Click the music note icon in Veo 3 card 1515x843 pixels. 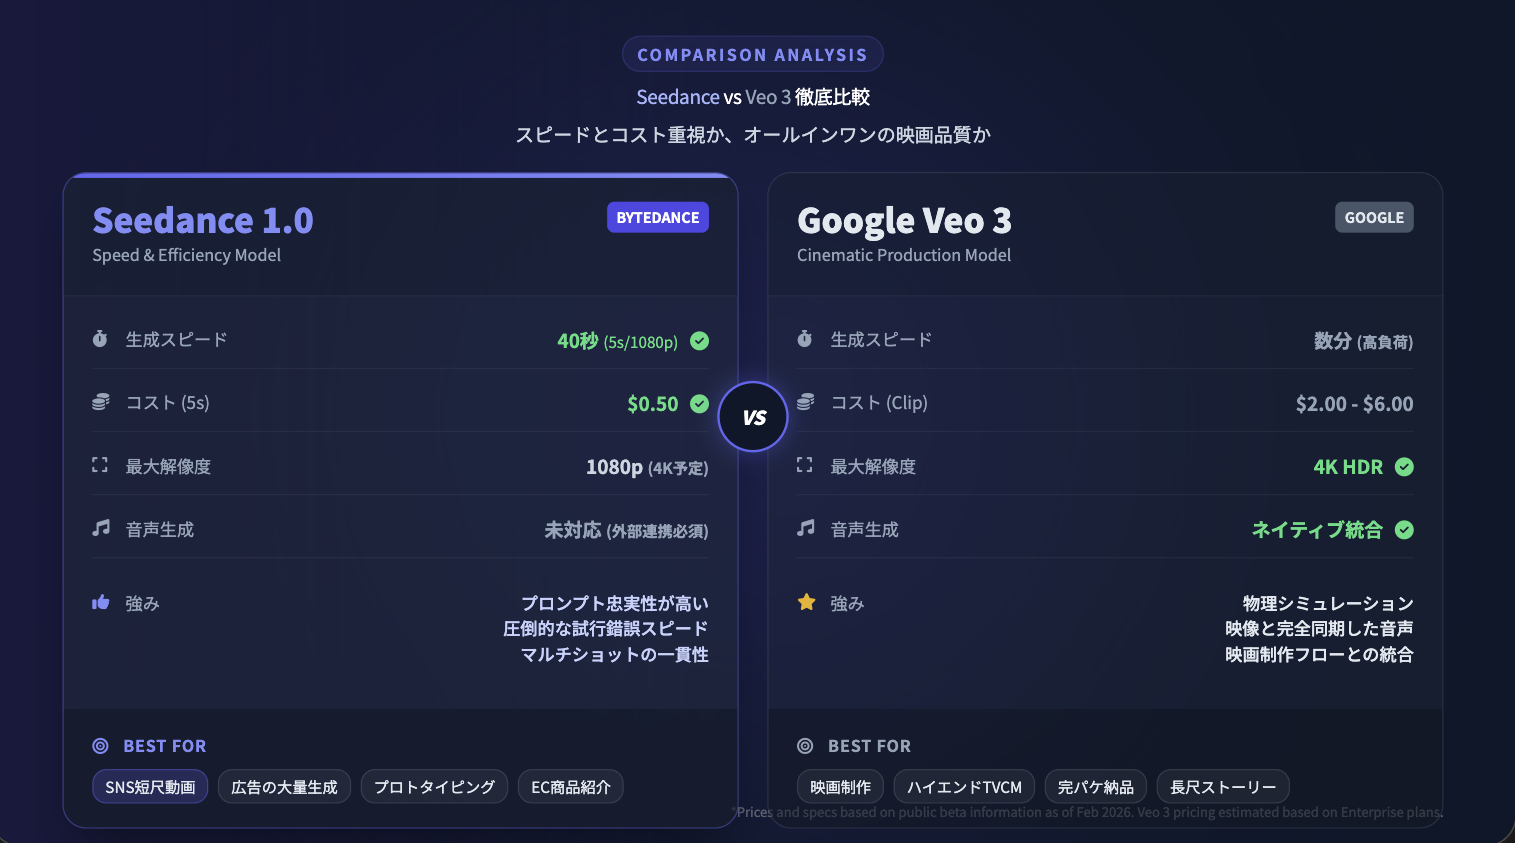pyautogui.click(x=806, y=528)
